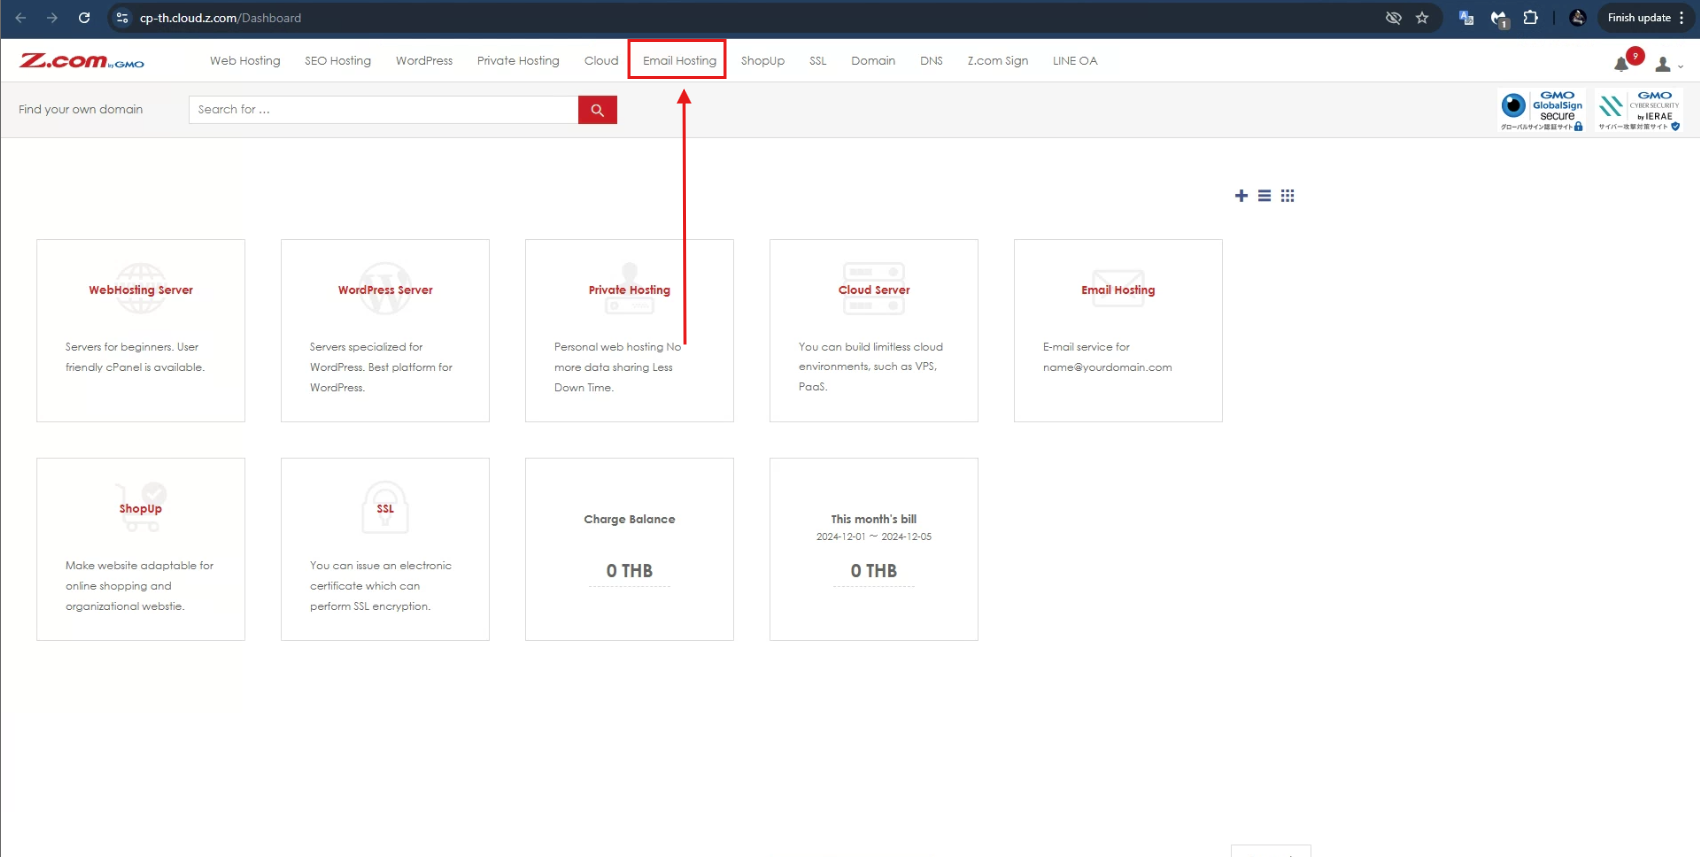Open the Chrome profile avatar
The height and width of the screenshot is (857, 1700).
coord(1578,18)
